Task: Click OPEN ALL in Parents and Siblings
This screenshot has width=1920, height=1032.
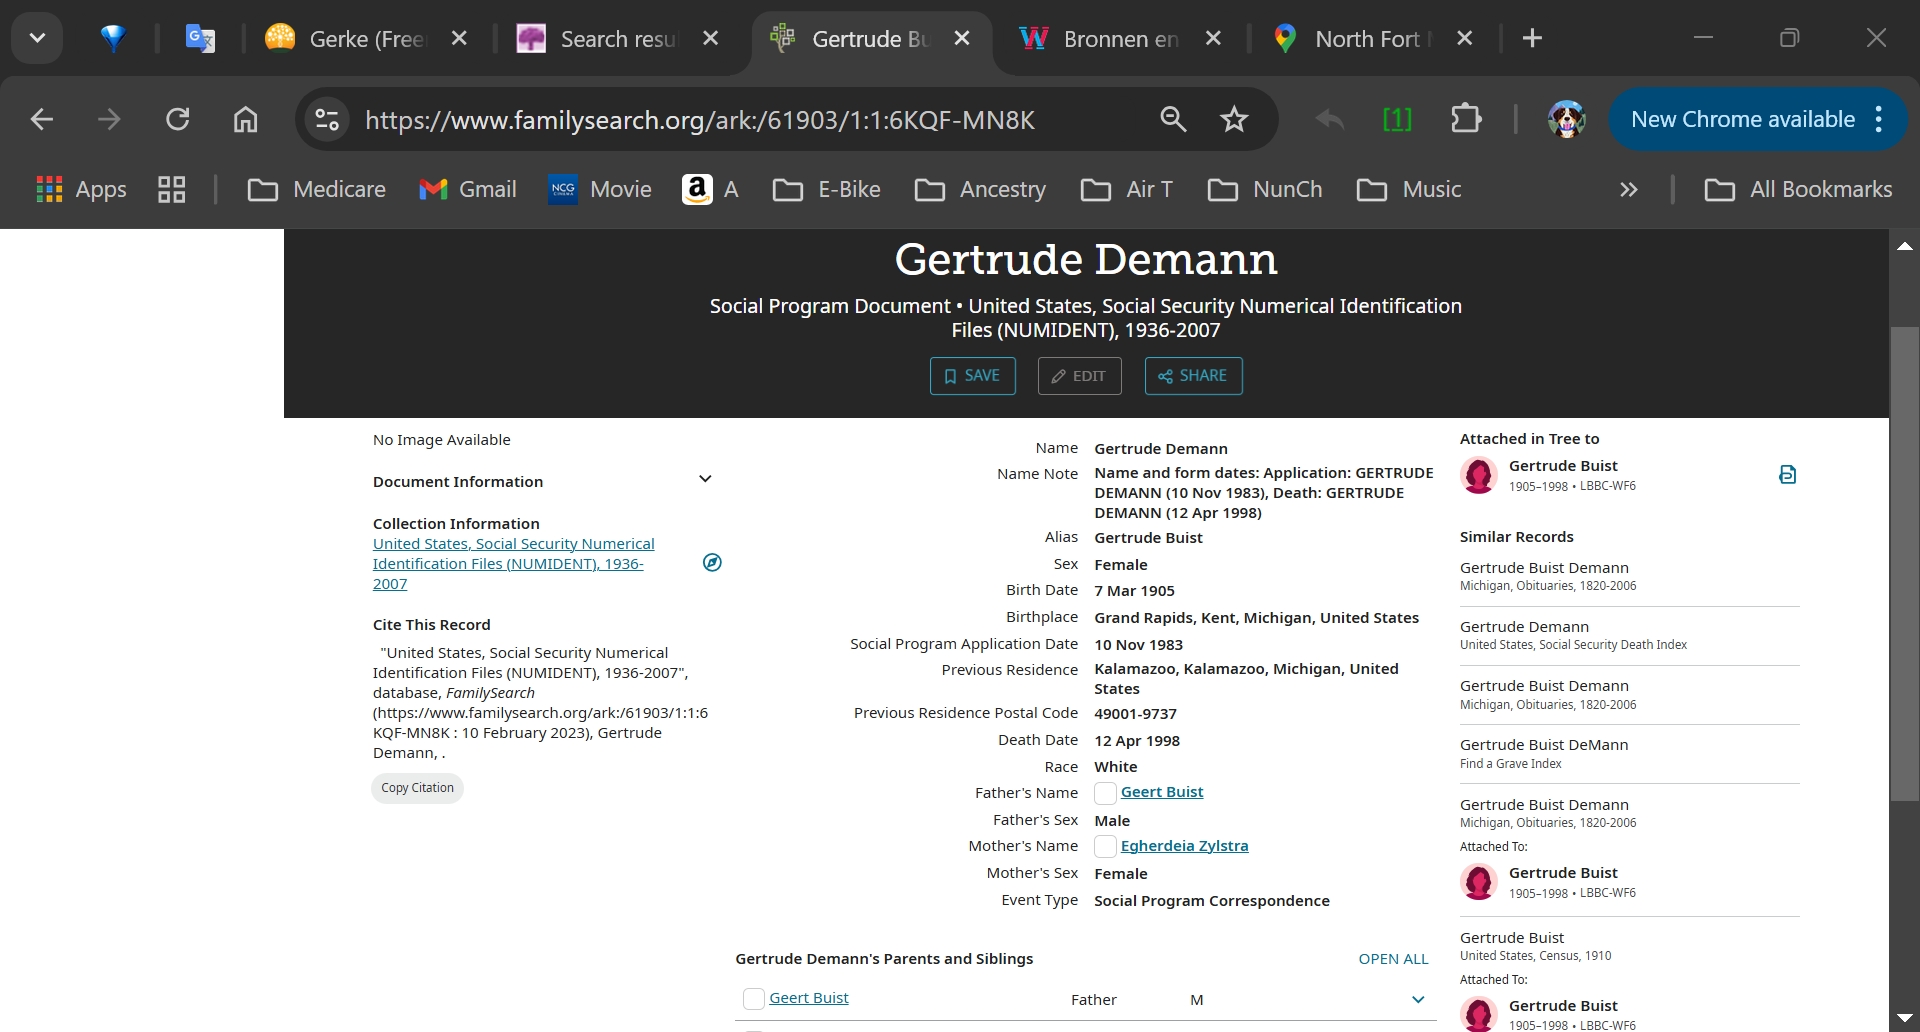Action: pyautogui.click(x=1393, y=959)
